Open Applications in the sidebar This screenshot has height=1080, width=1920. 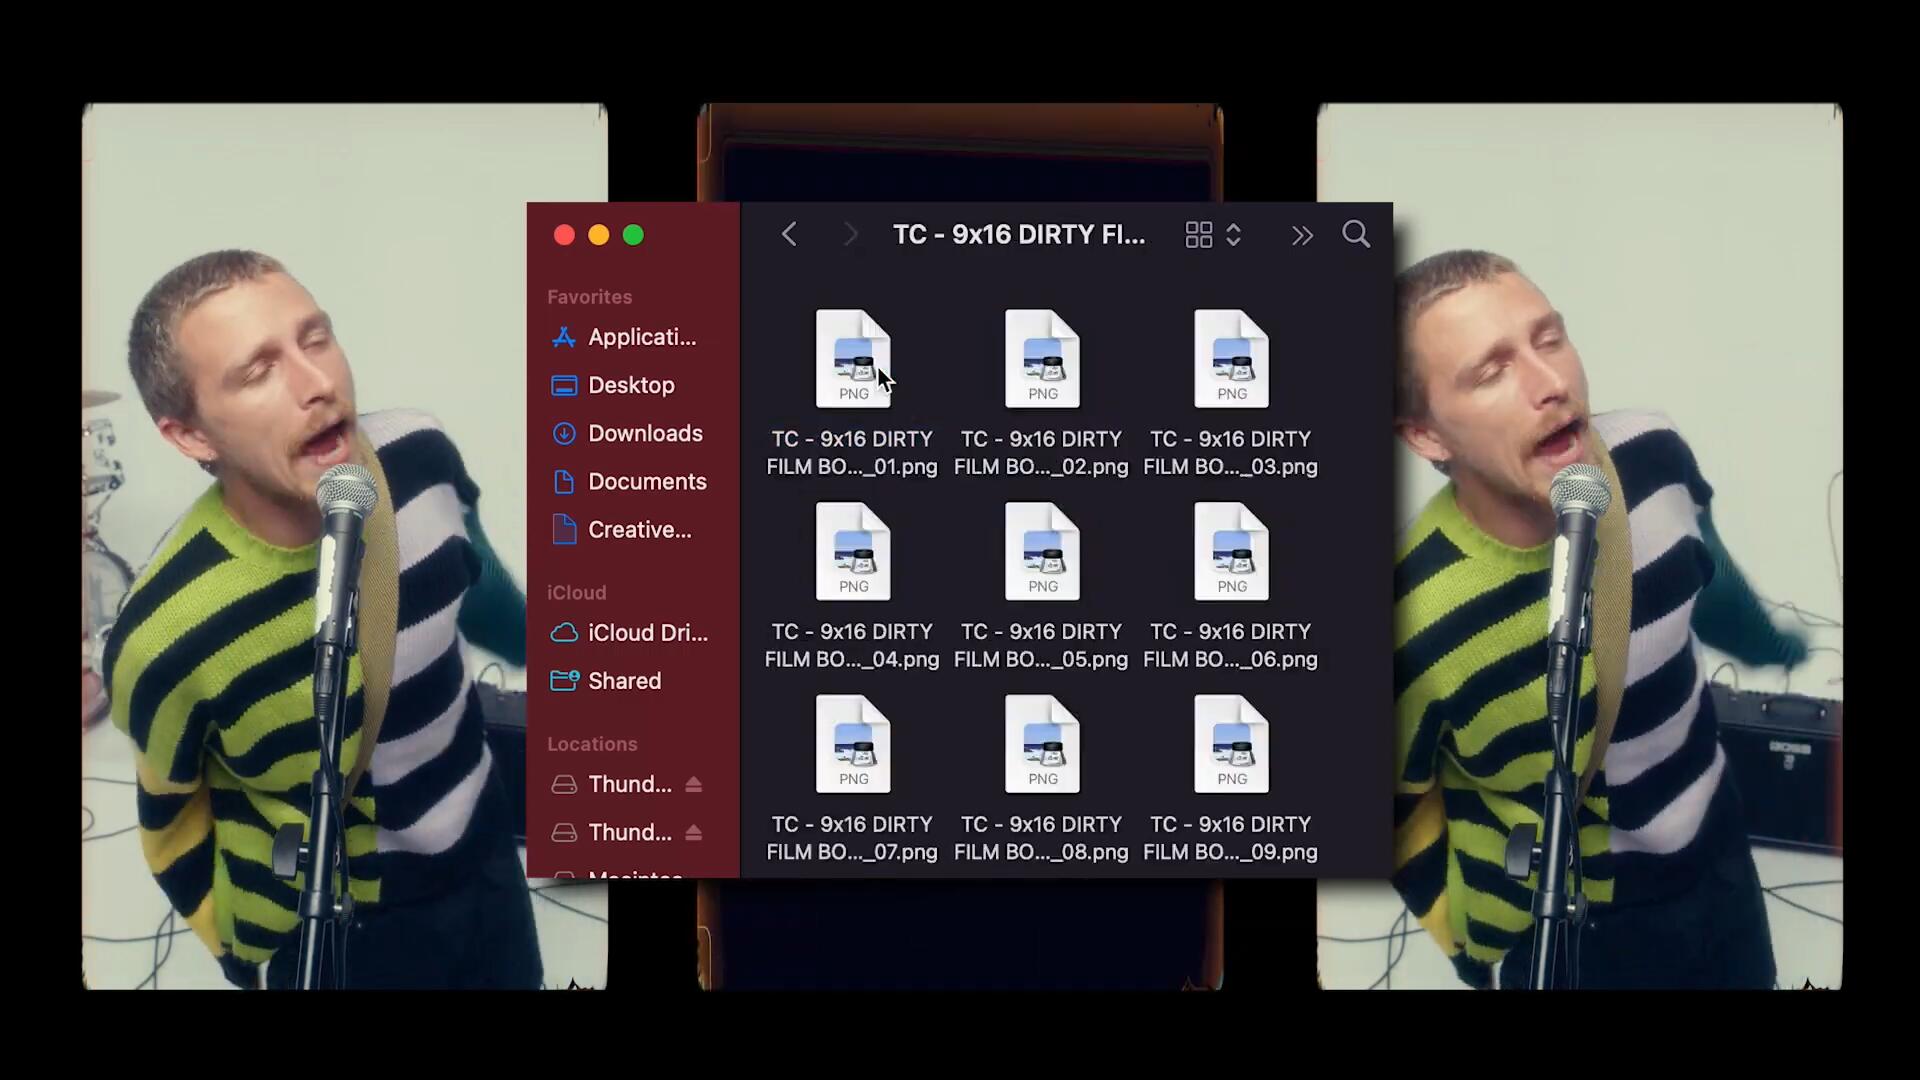pos(641,337)
